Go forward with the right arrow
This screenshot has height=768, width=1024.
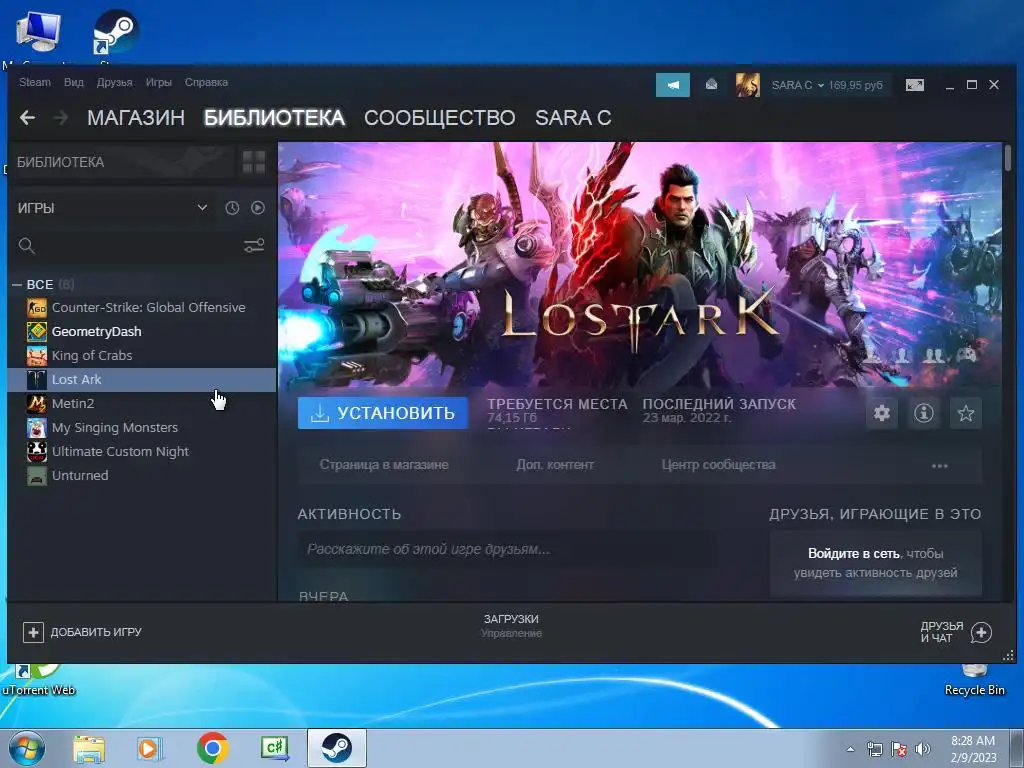tap(60, 118)
